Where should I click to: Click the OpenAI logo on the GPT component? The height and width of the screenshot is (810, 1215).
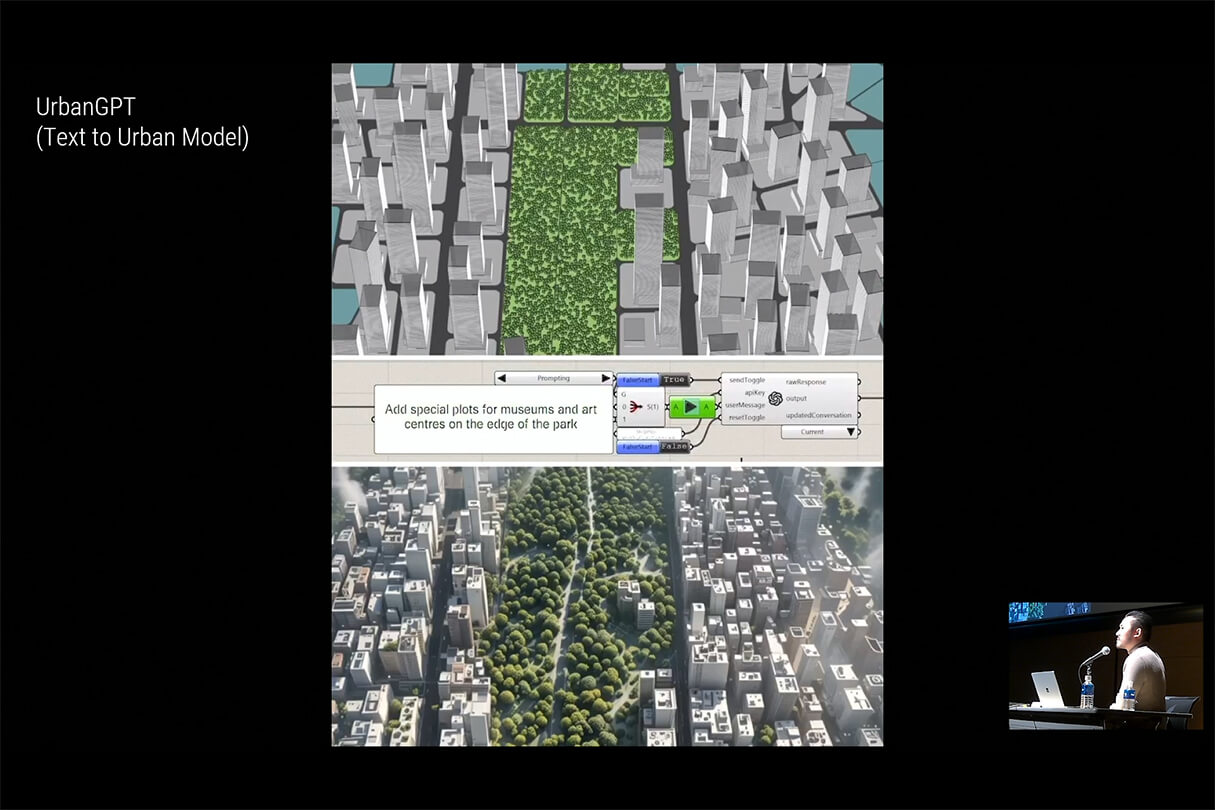coord(775,398)
